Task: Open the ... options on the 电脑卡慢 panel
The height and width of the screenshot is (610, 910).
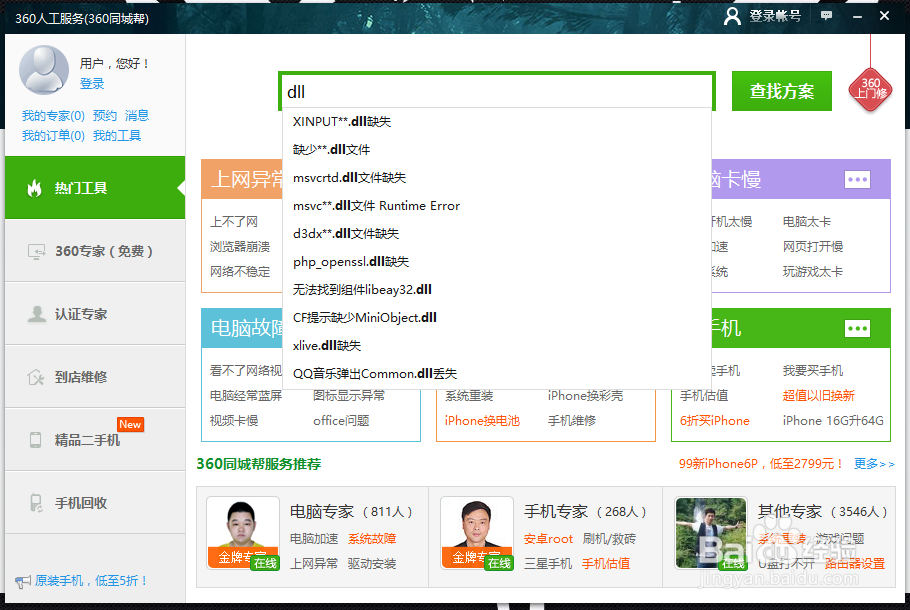Action: coord(856,179)
